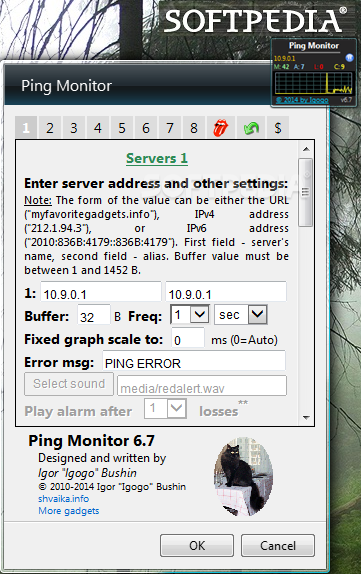Switch to settings tab 1
The width and height of the screenshot is (361, 574).
pyautogui.click(x=26, y=128)
